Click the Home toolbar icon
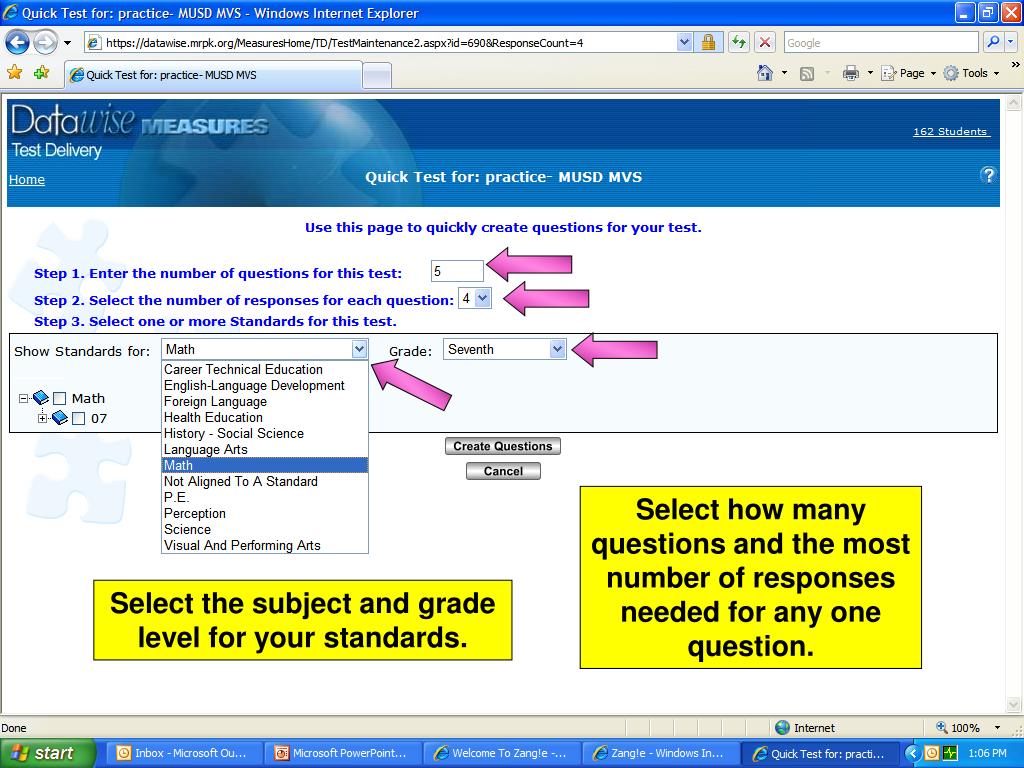 coord(765,73)
